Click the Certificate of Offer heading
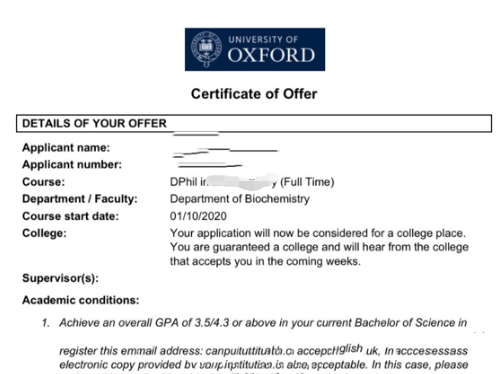 pos(254,94)
